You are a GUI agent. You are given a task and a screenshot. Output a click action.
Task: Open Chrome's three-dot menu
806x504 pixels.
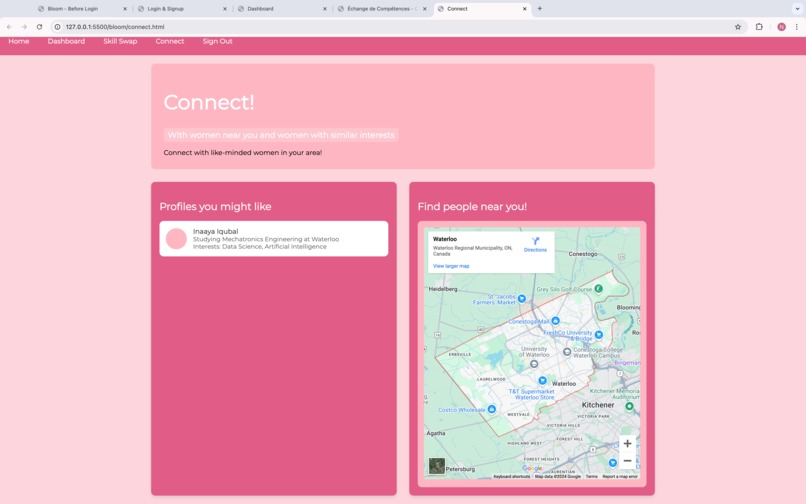pos(797,27)
